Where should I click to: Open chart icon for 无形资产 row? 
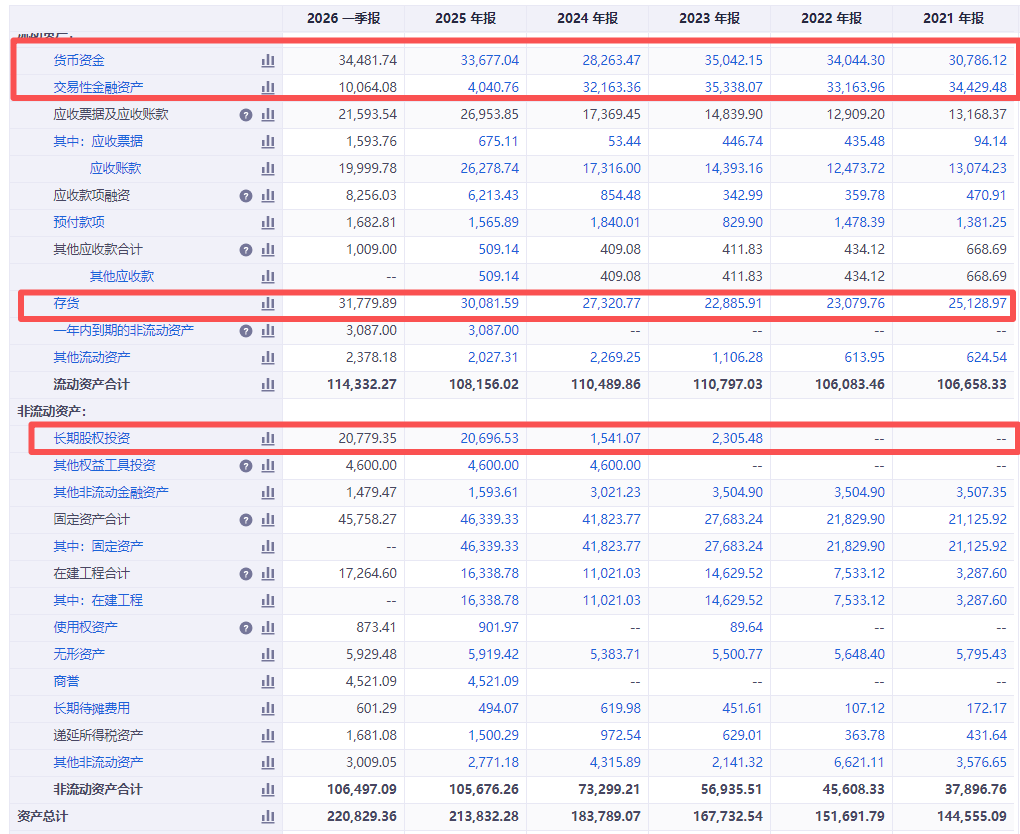coord(267,654)
